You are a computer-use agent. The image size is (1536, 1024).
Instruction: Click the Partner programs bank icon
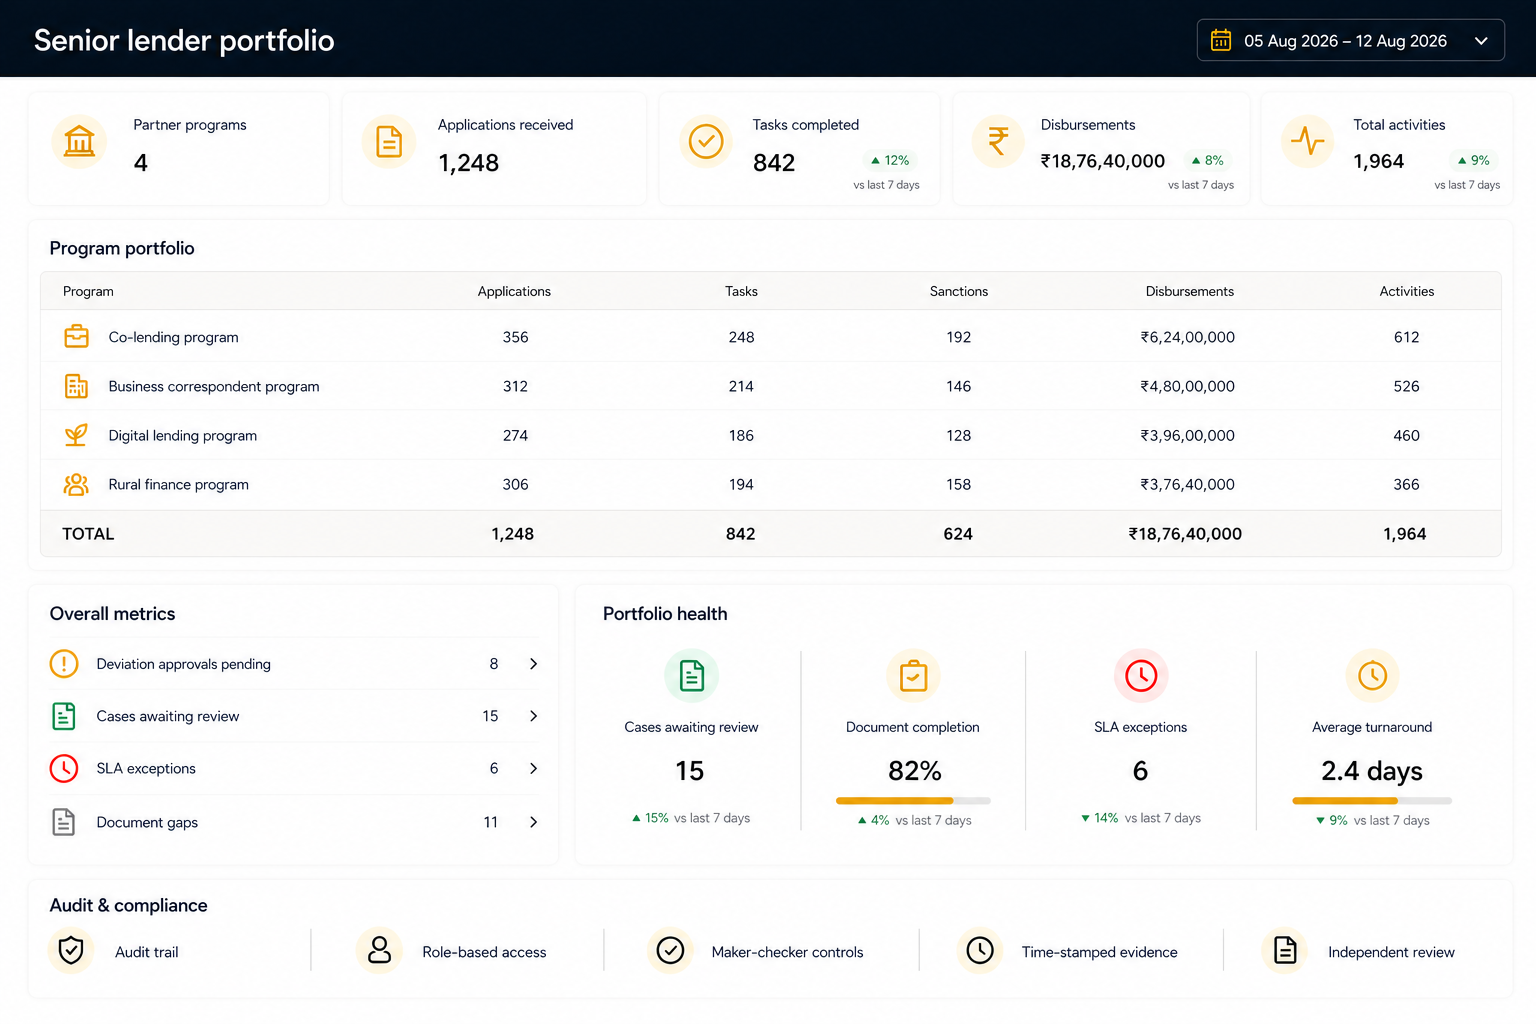79,141
